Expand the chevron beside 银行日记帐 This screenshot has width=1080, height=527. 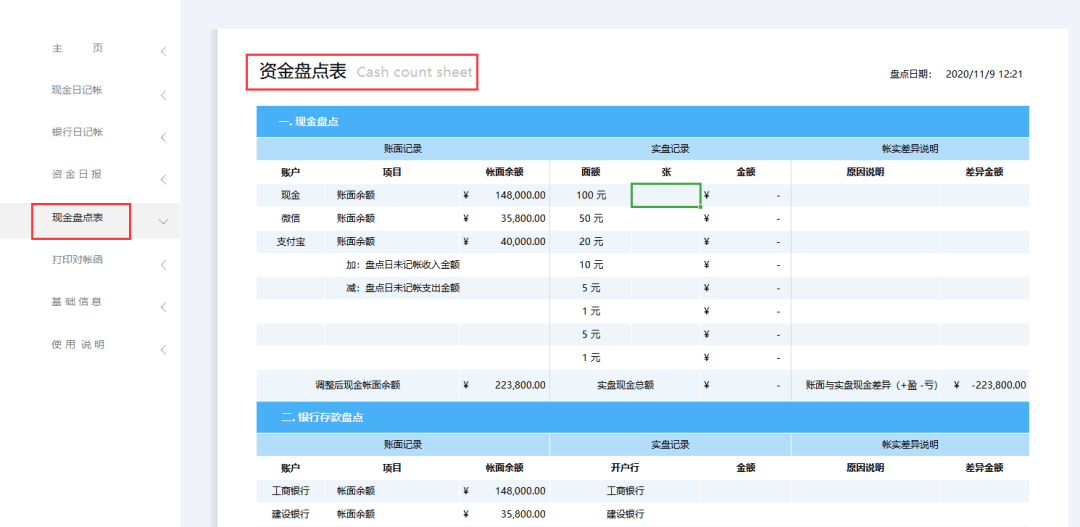pos(163,137)
